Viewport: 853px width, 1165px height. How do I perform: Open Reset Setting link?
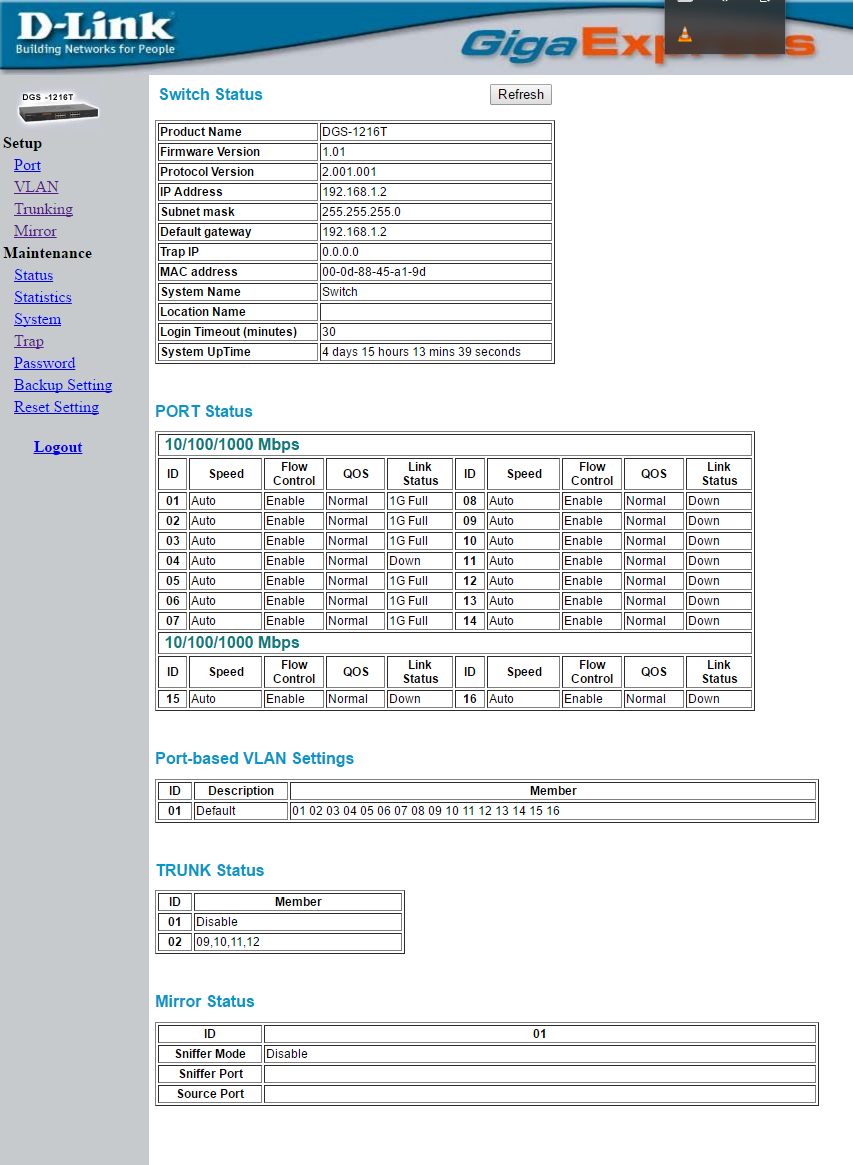click(x=56, y=407)
